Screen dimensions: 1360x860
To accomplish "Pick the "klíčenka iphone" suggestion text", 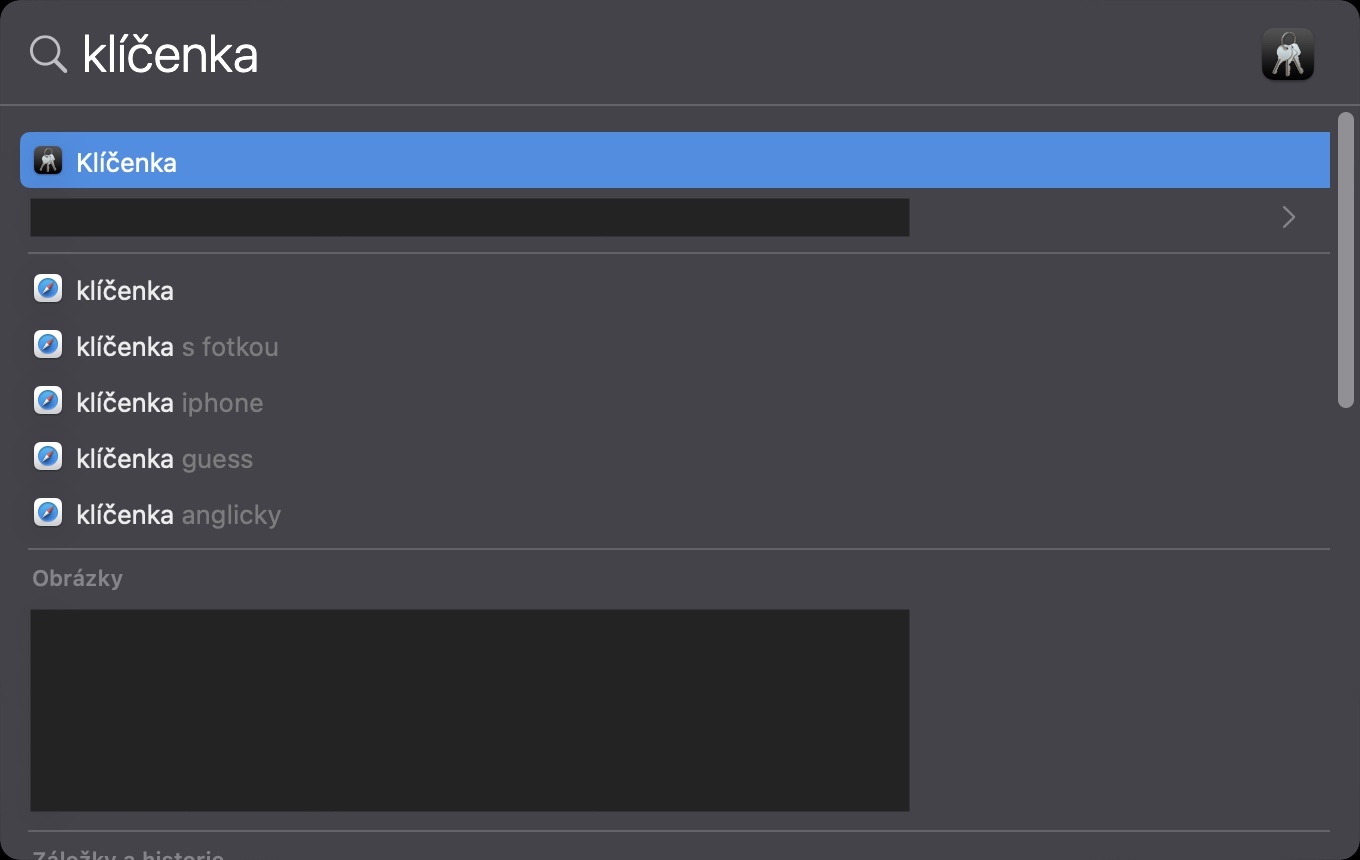I will 170,403.
